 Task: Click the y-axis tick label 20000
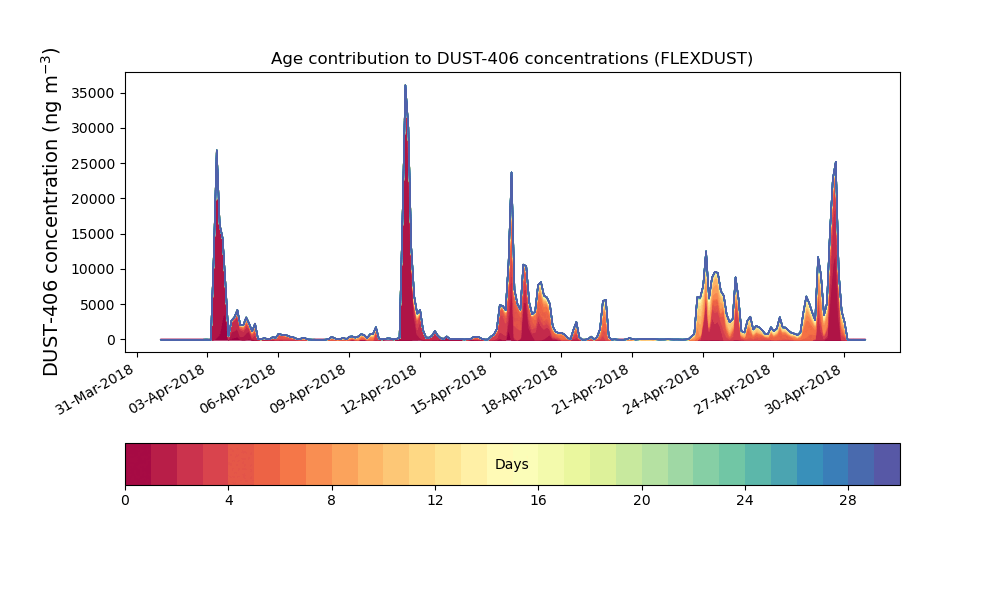point(93,199)
